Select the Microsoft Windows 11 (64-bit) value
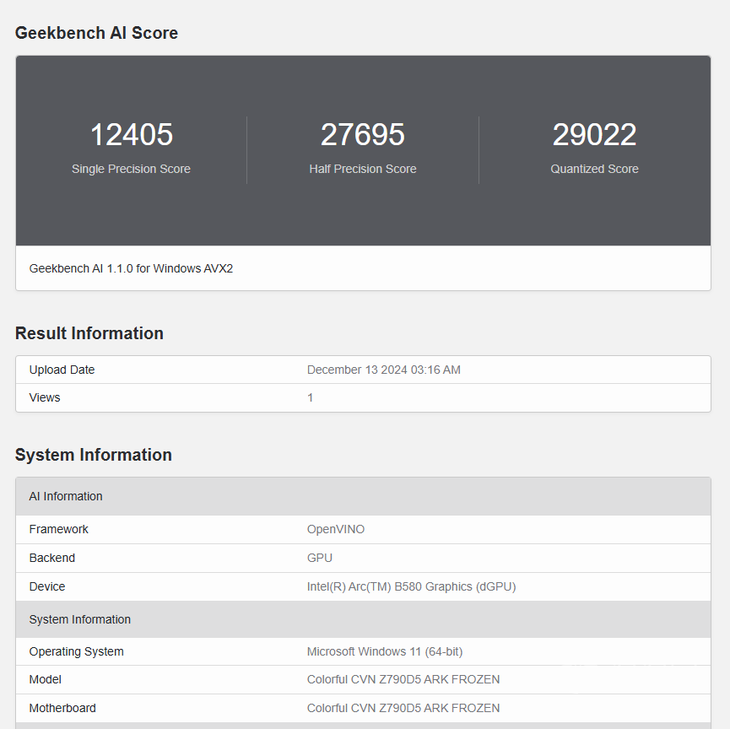Image resolution: width=730 pixels, height=729 pixels. 384,652
